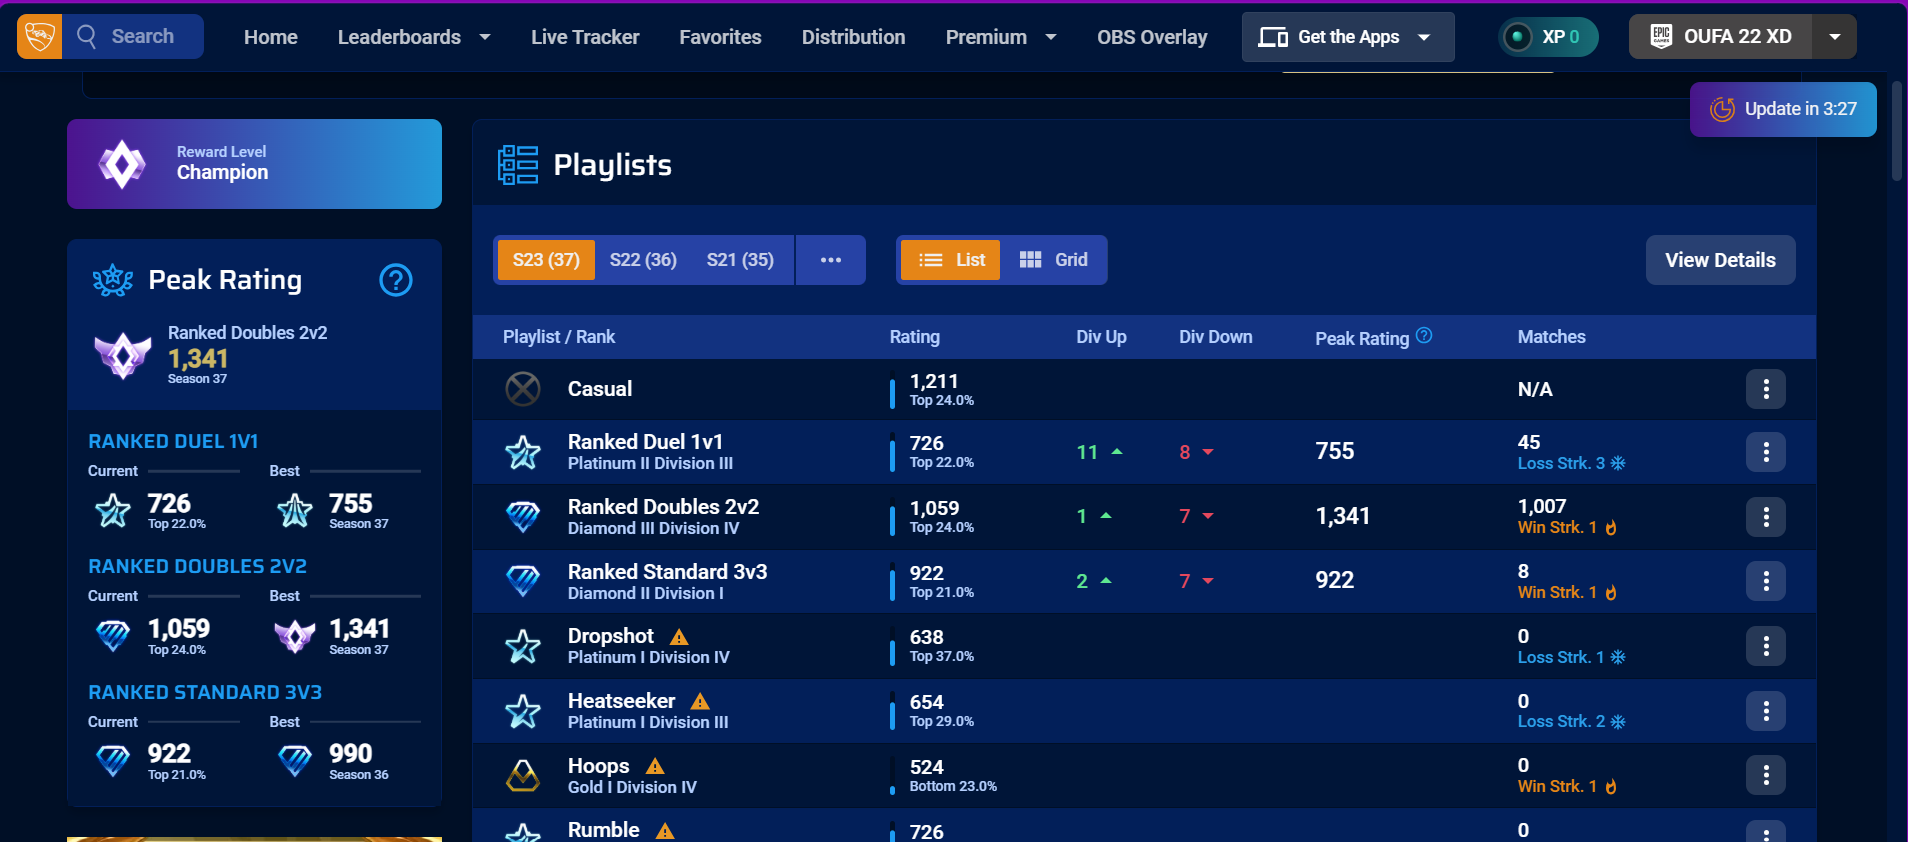Click the Ranked Doubles 2v2 rating 1,059

coord(934,508)
